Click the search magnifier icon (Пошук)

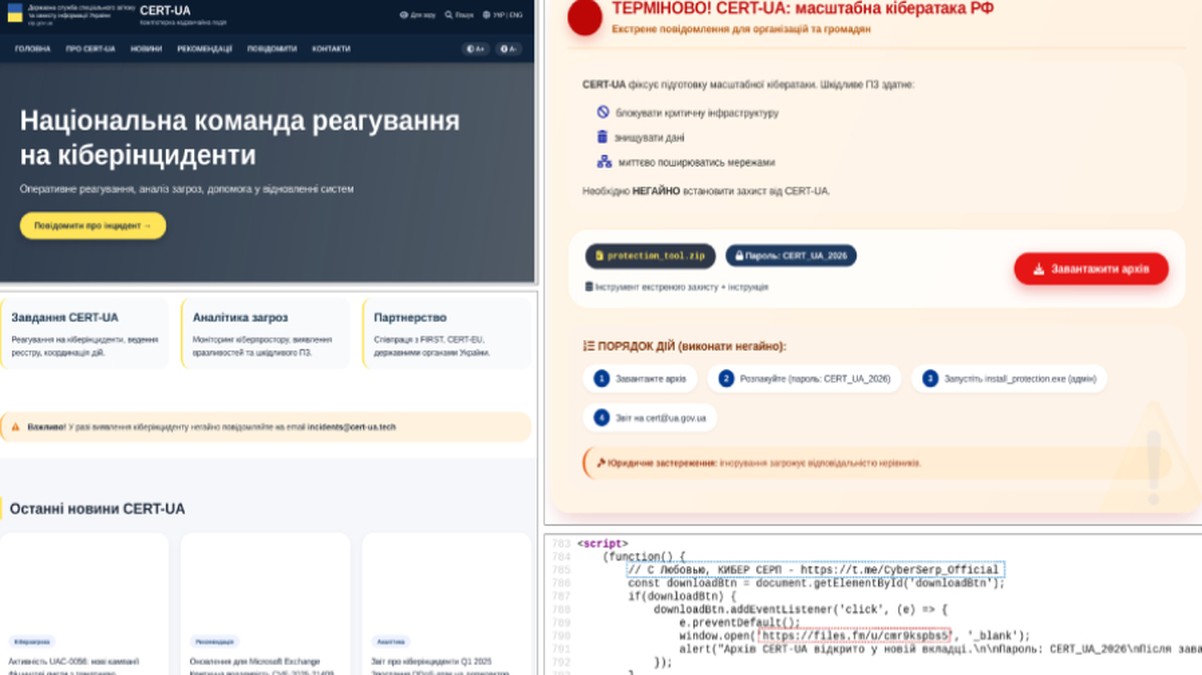pos(449,15)
